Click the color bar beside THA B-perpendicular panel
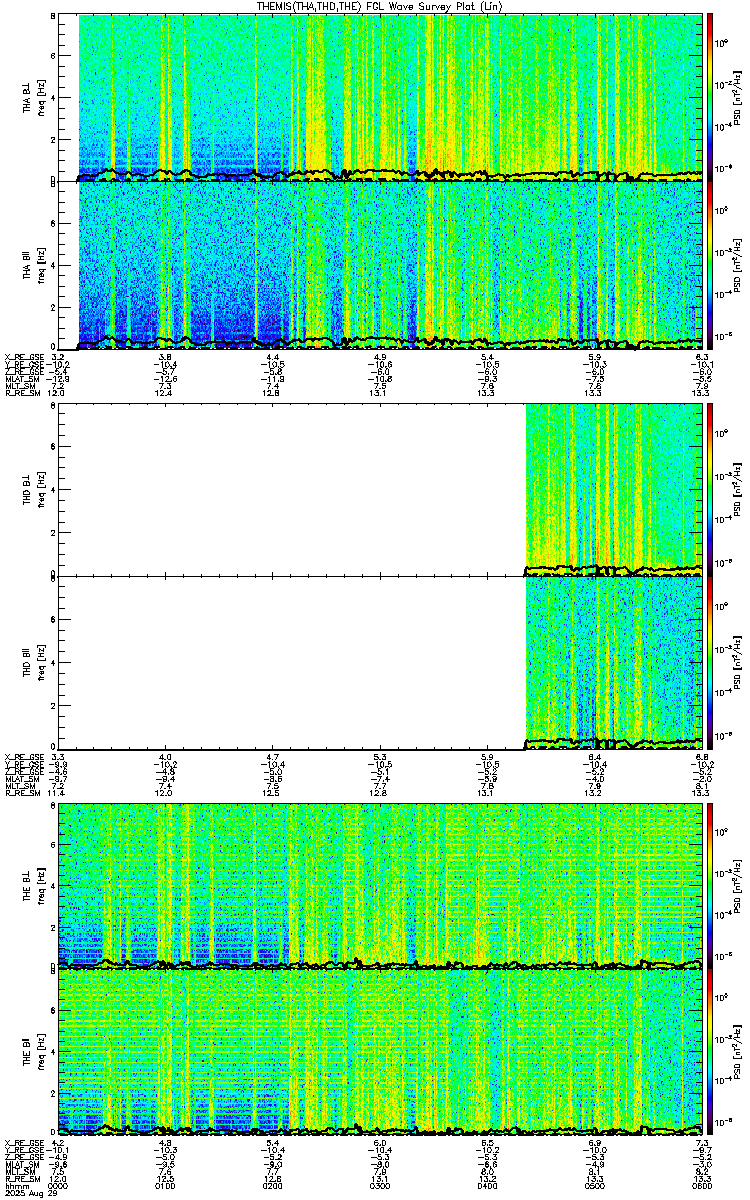This screenshot has width=750, height=1200. tap(710, 97)
